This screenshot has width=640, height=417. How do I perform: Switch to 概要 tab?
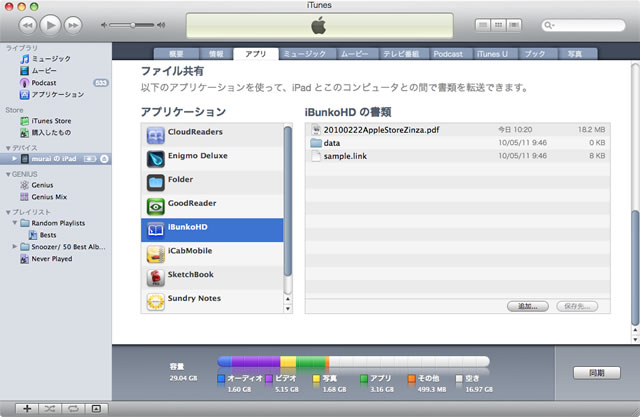coord(176,54)
